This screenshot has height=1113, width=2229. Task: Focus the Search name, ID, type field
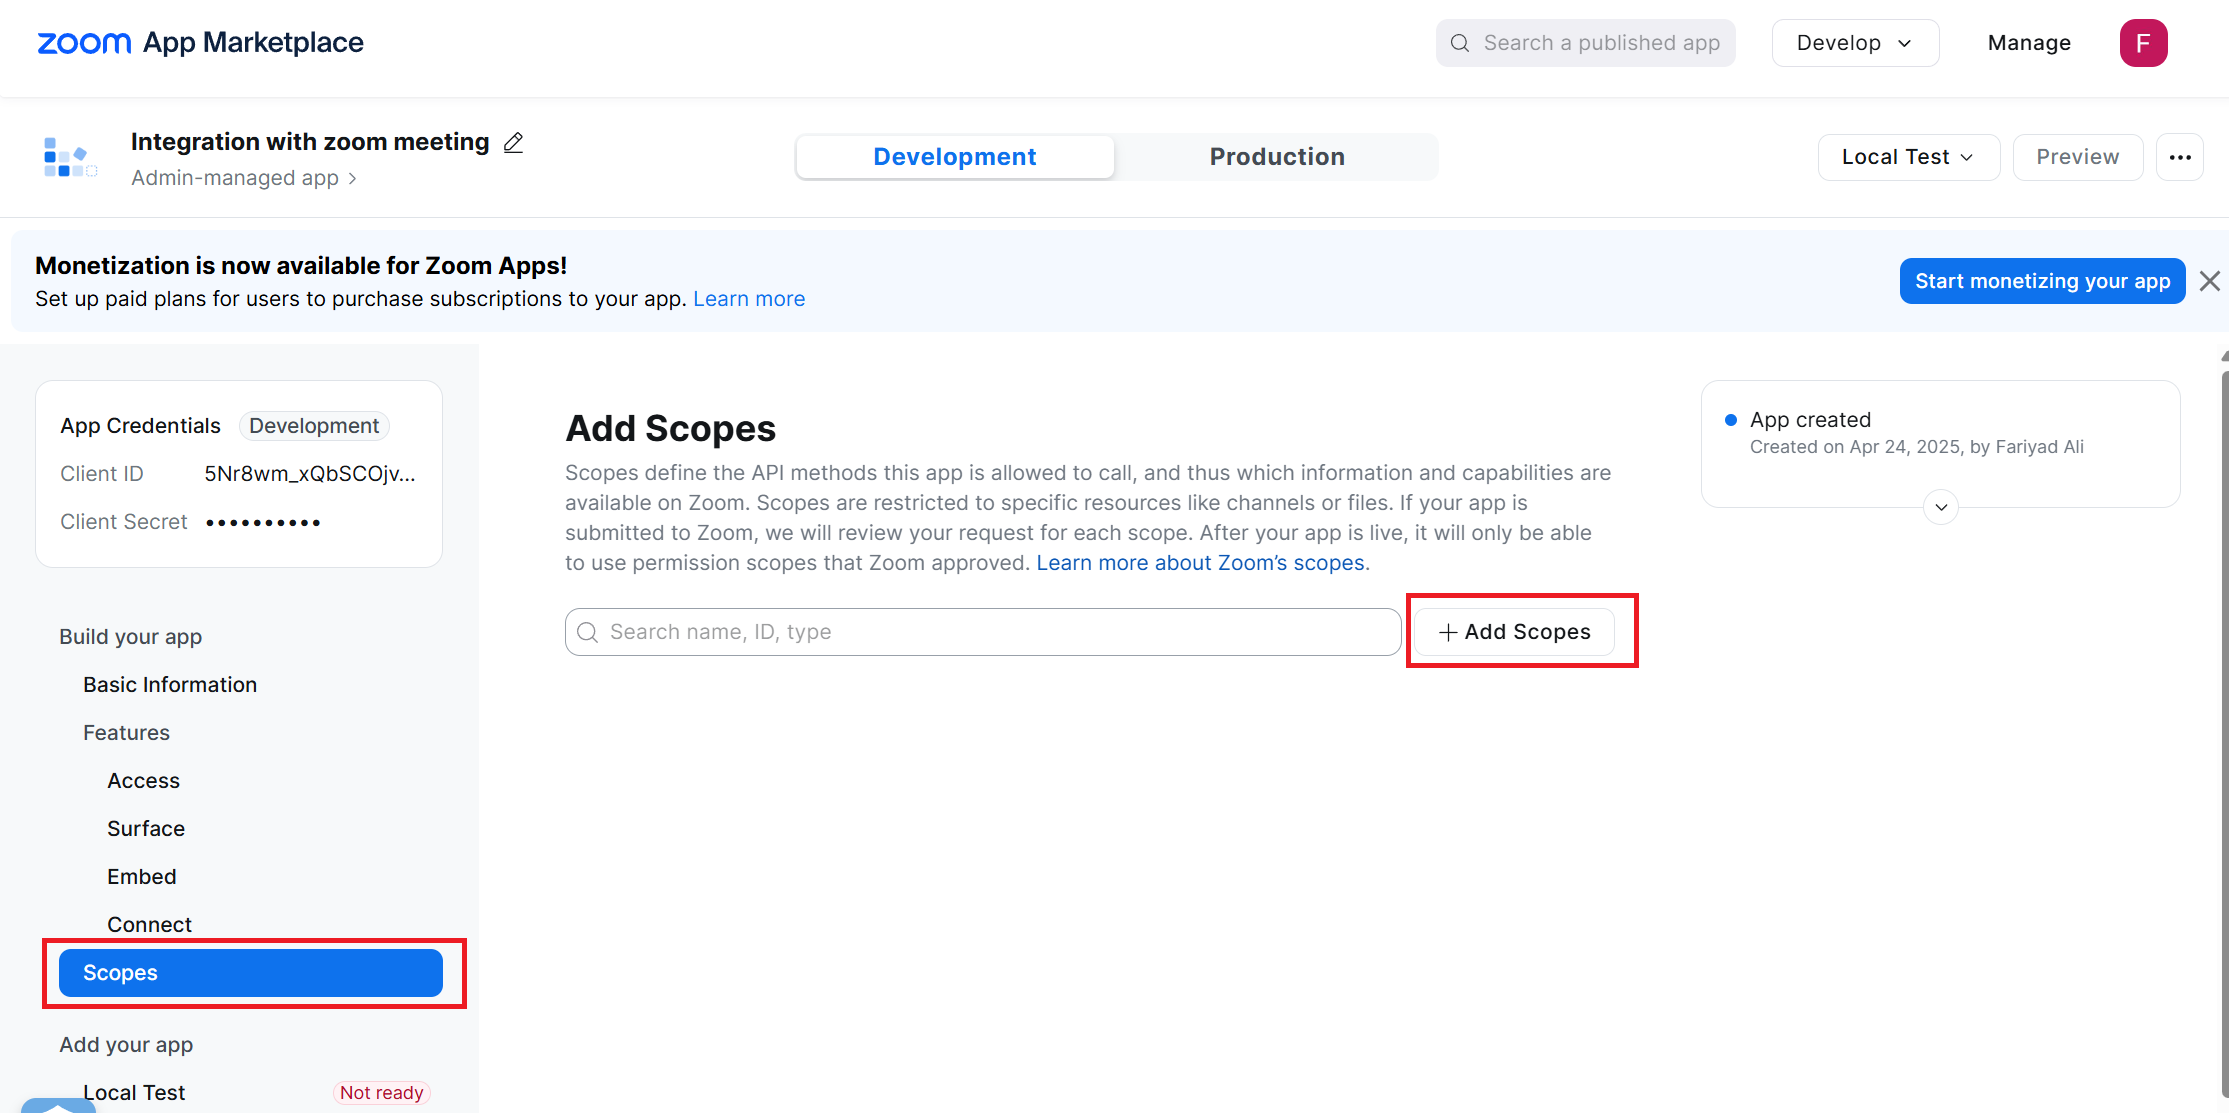click(983, 632)
